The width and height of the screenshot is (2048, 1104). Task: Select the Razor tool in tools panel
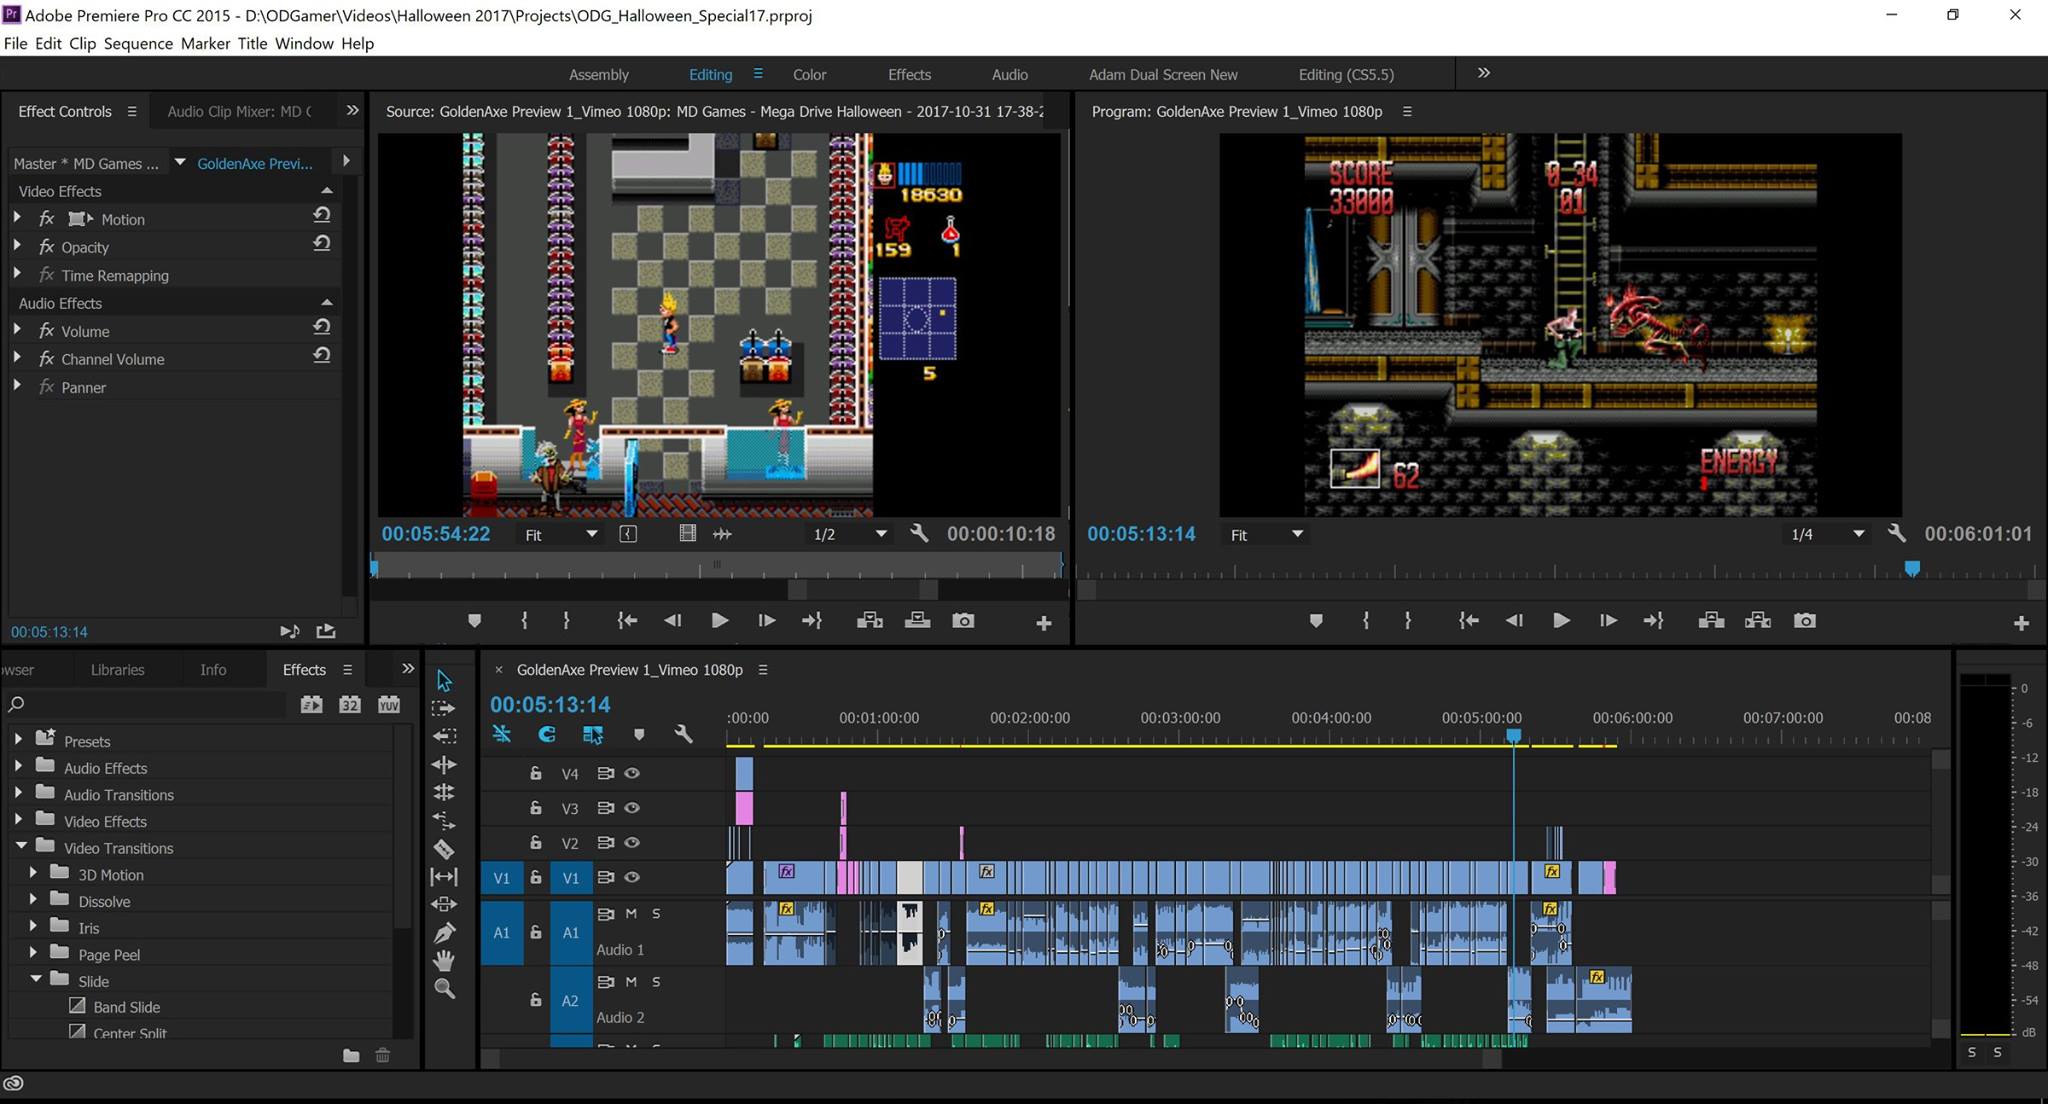(x=444, y=849)
